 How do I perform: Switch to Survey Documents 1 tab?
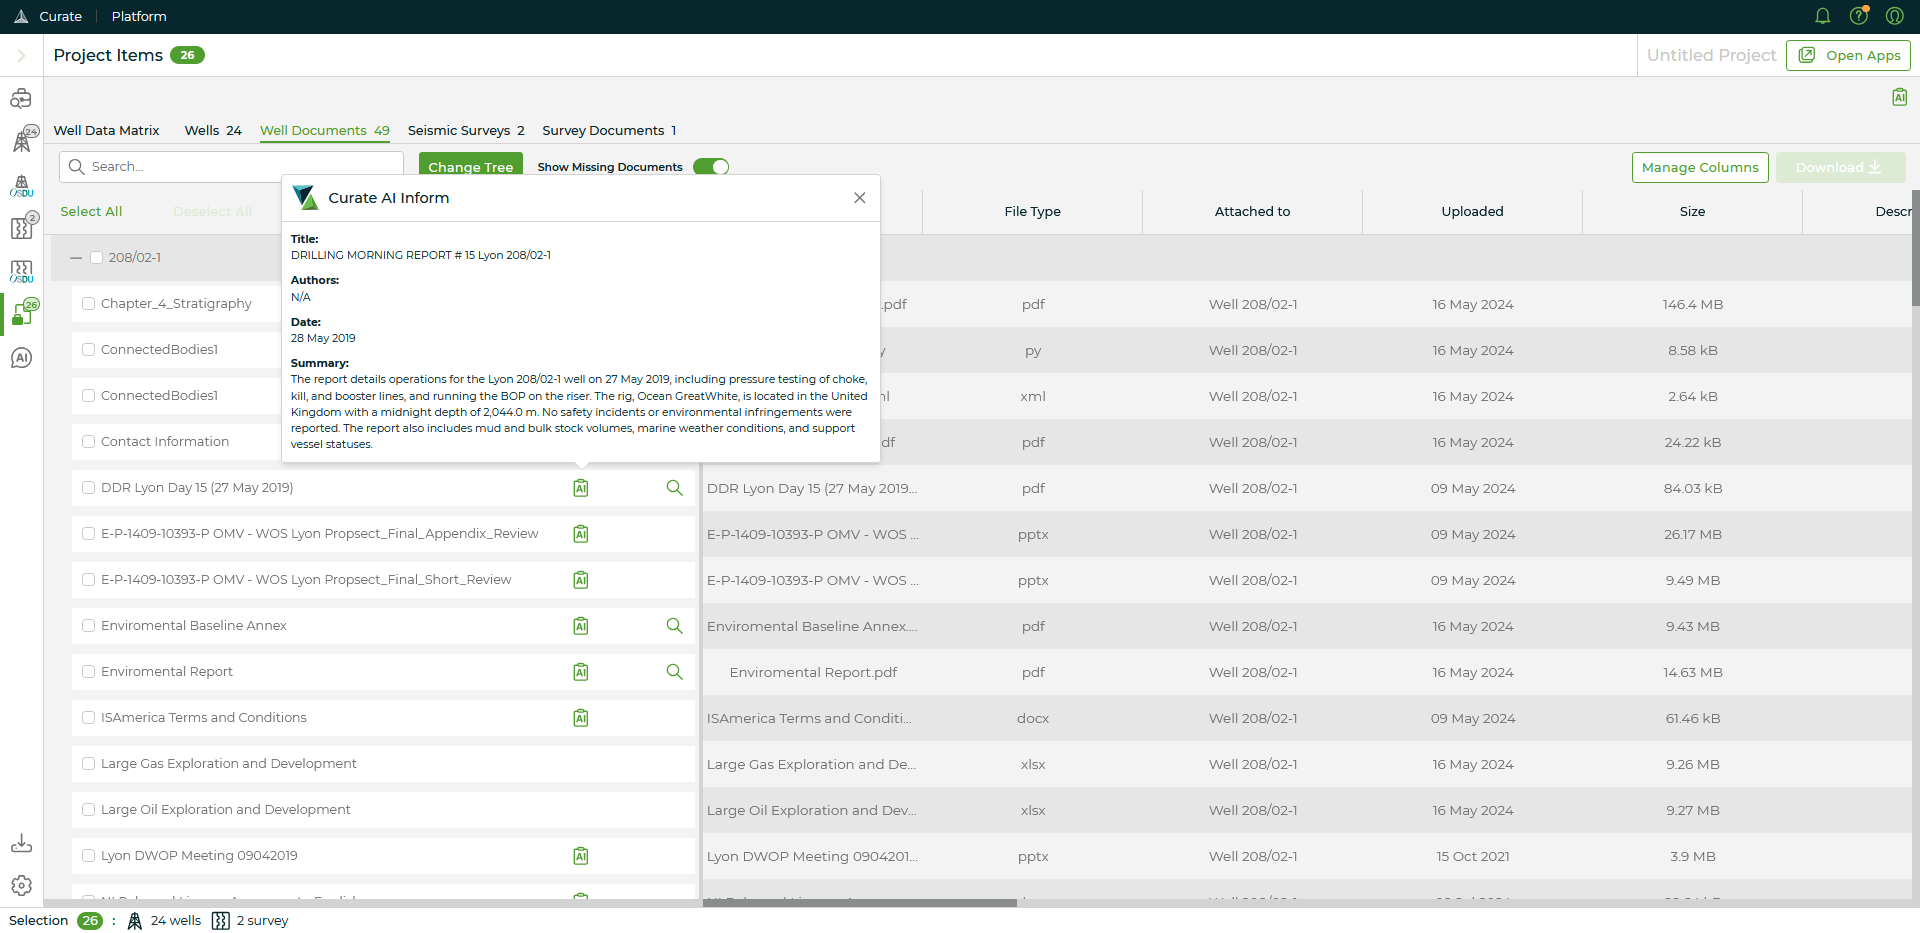point(609,130)
